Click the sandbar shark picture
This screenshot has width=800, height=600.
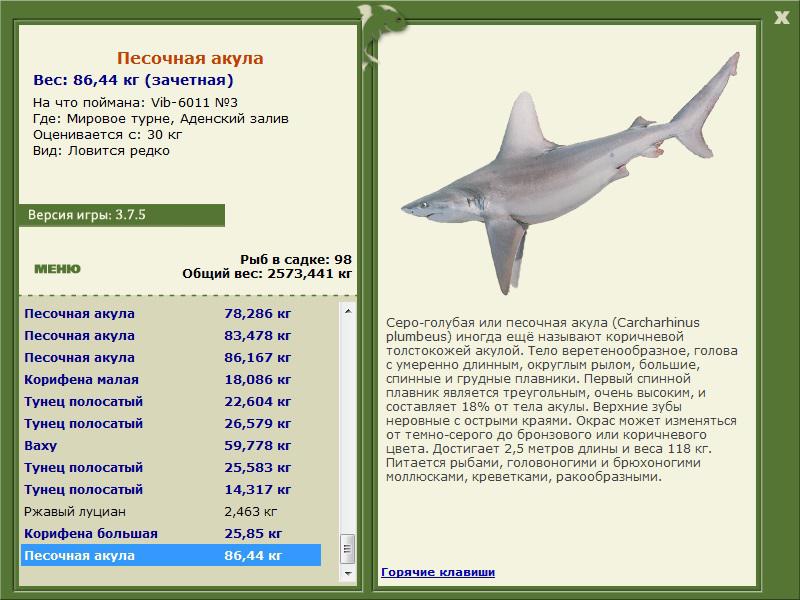570,173
